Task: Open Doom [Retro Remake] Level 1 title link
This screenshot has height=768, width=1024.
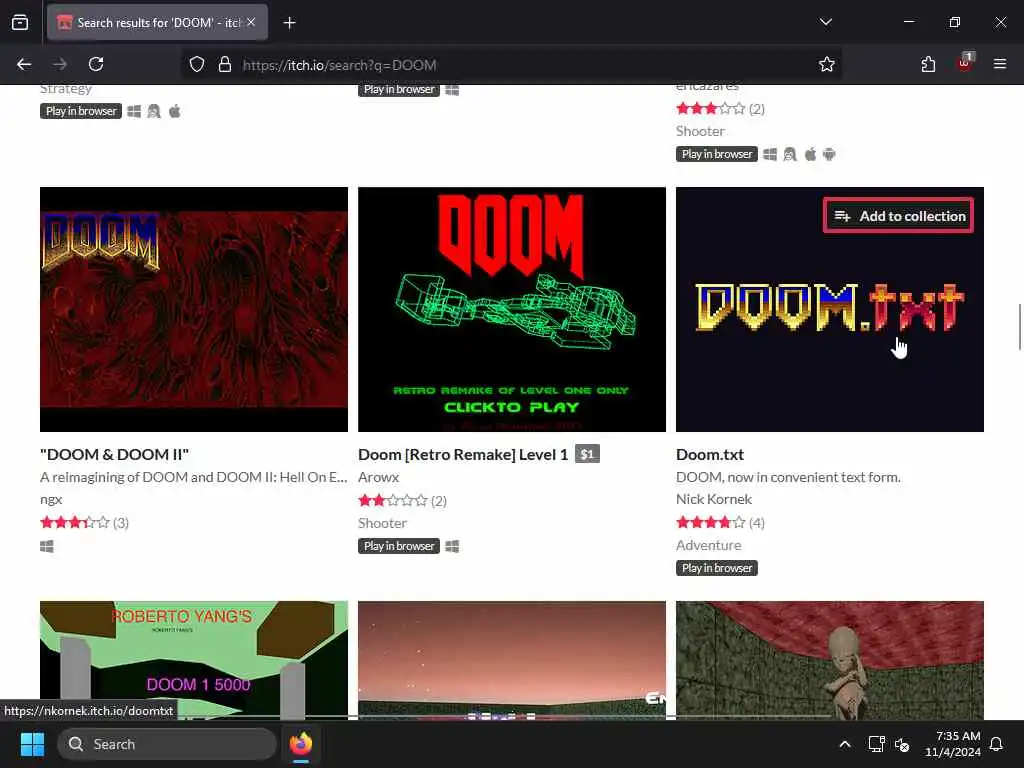Action: pos(463,455)
